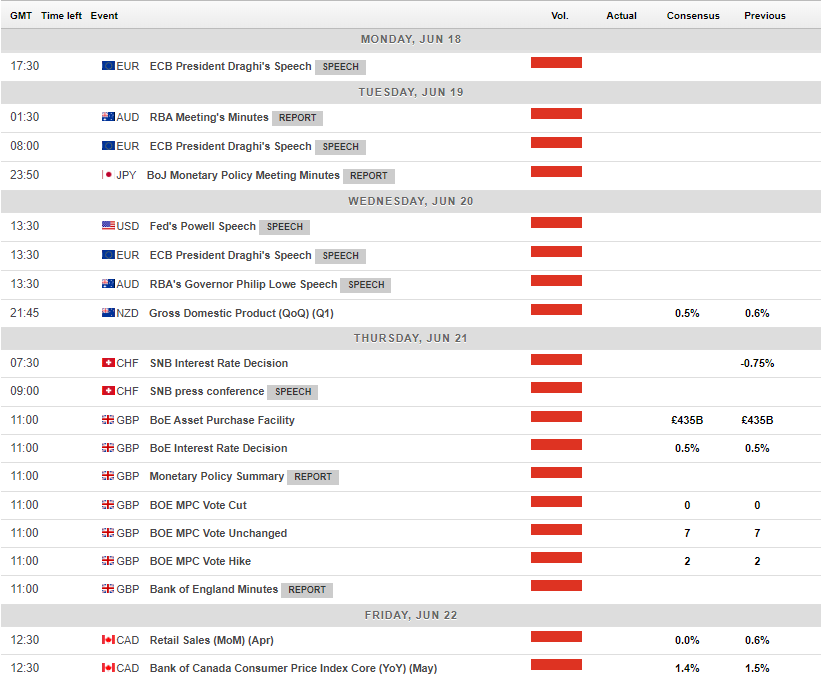
Task: Open the Retail Sales (MoM) (Apr) event
Action: (212, 640)
